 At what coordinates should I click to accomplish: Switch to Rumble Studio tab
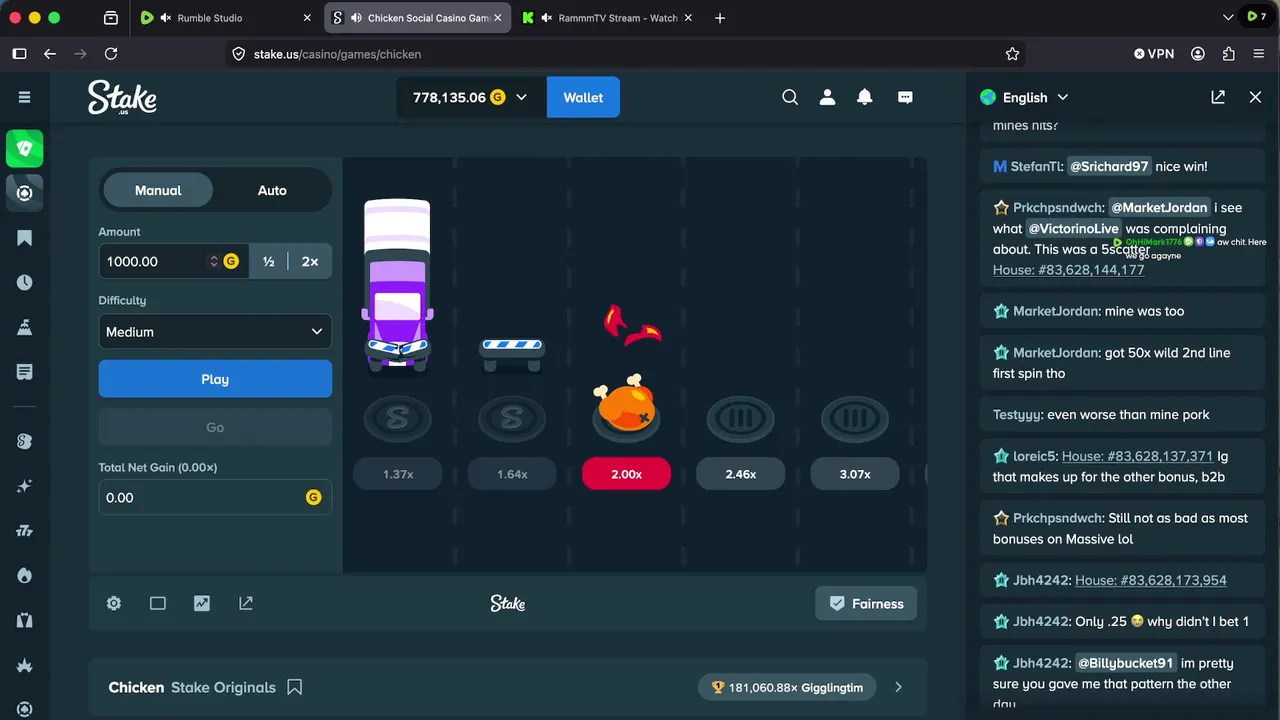pyautogui.click(x=225, y=18)
